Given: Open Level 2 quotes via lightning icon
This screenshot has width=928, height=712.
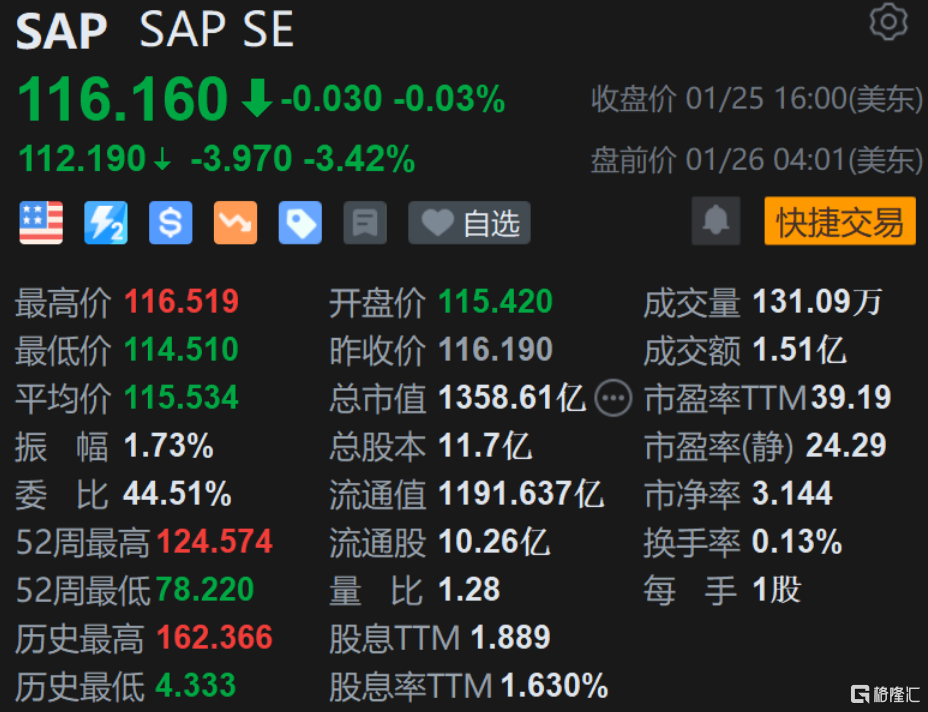Looking at the screenshot, I should (x=105, y=223).
